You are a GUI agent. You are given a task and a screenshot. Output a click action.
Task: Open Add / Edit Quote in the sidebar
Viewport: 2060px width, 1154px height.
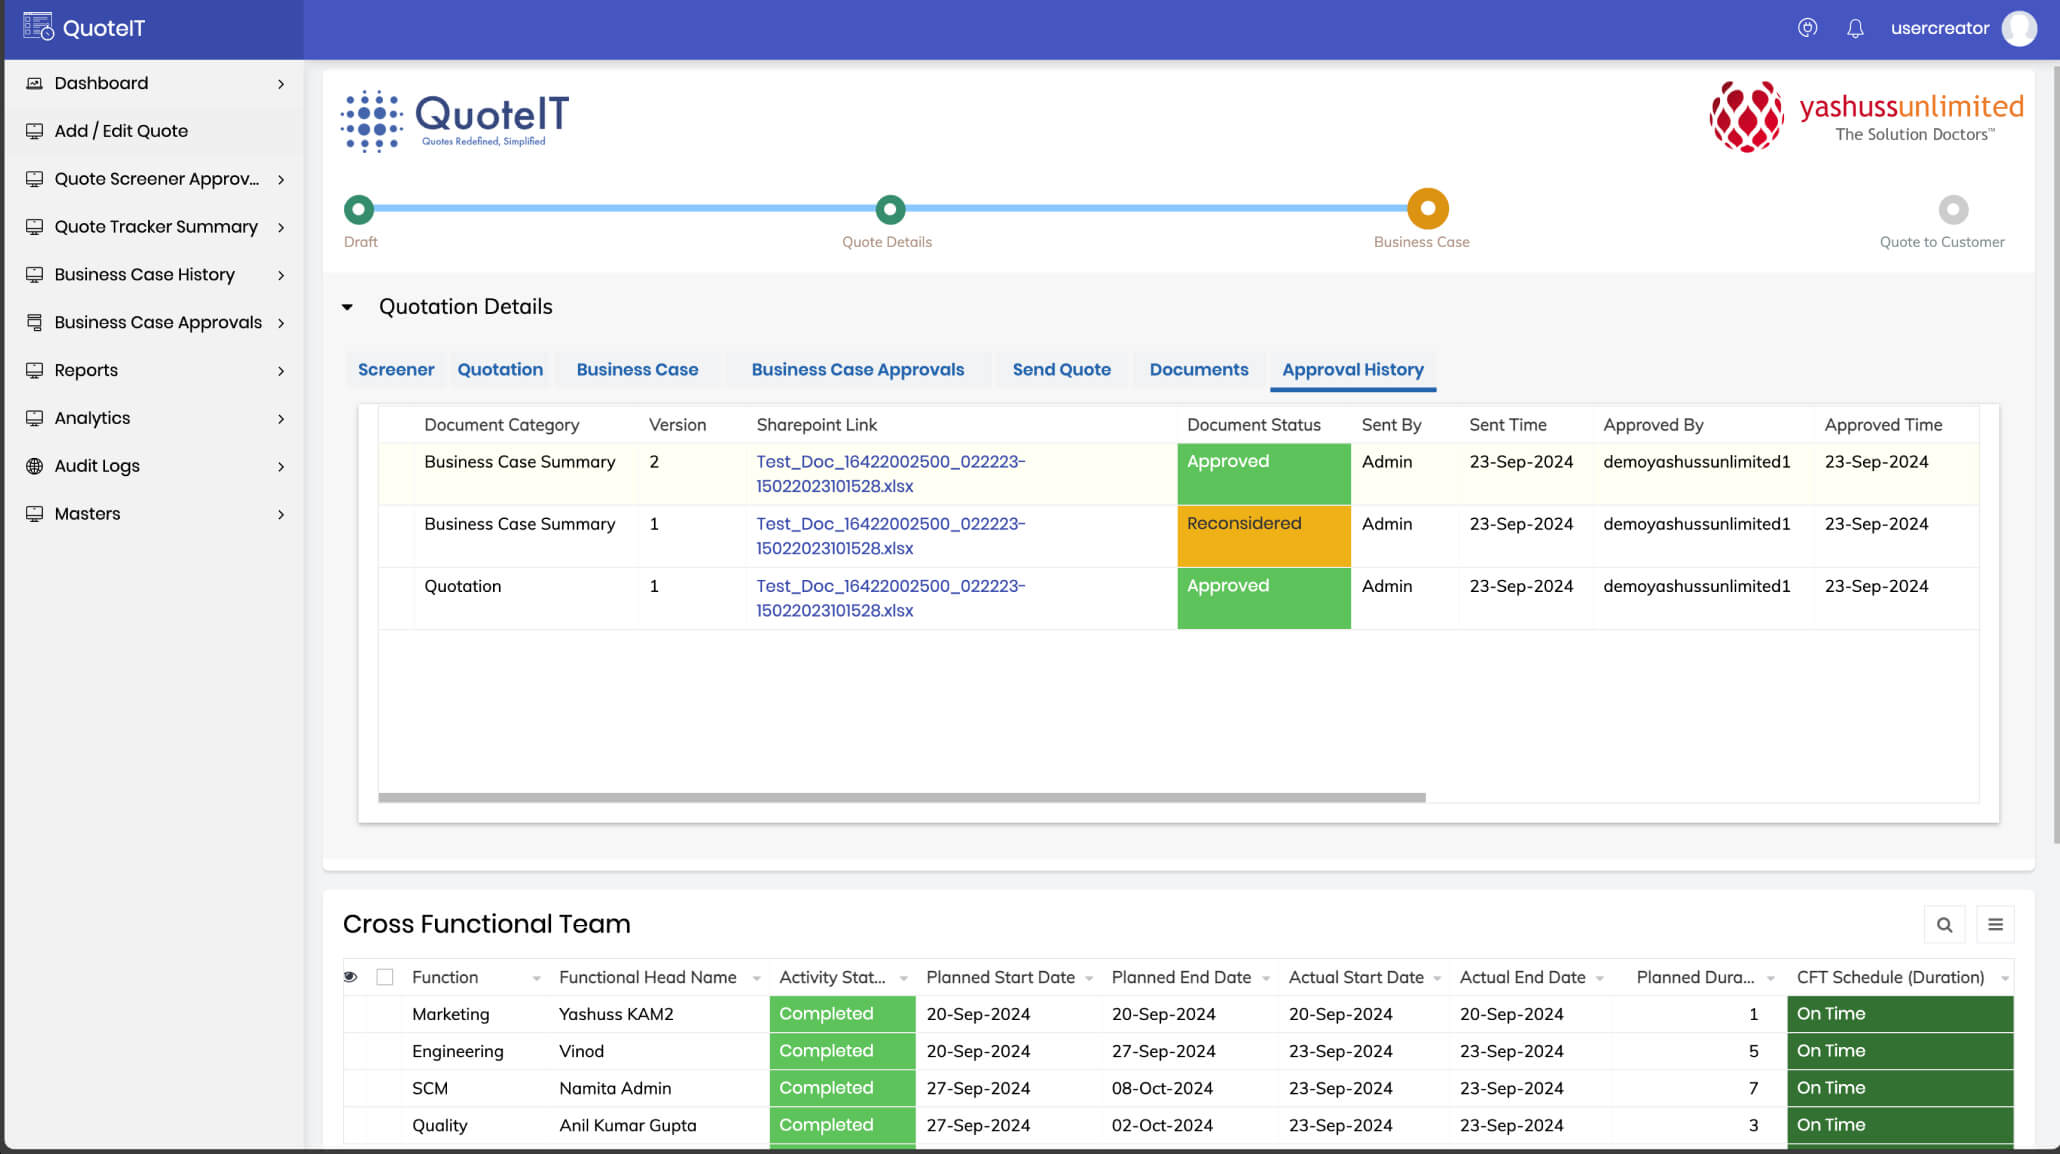click(121, 131)
